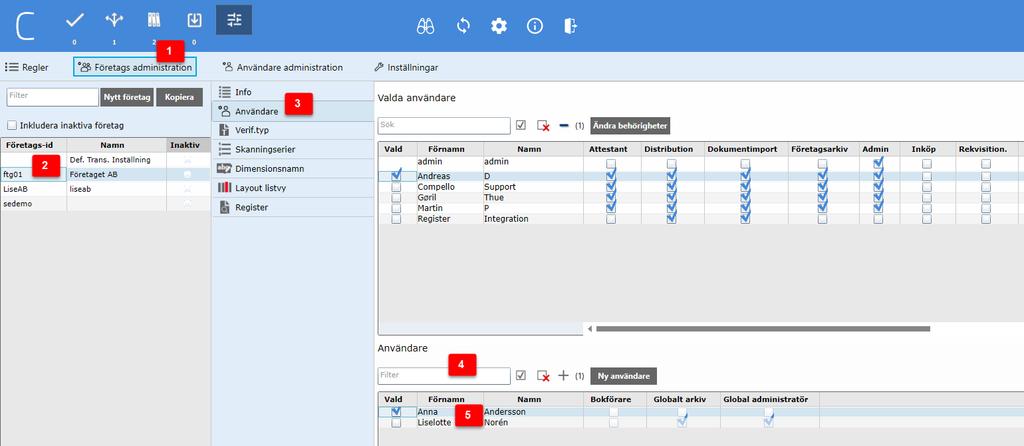Sort by Företags-id column header
Screen dimensions: 1024x446
coord(33,145)
